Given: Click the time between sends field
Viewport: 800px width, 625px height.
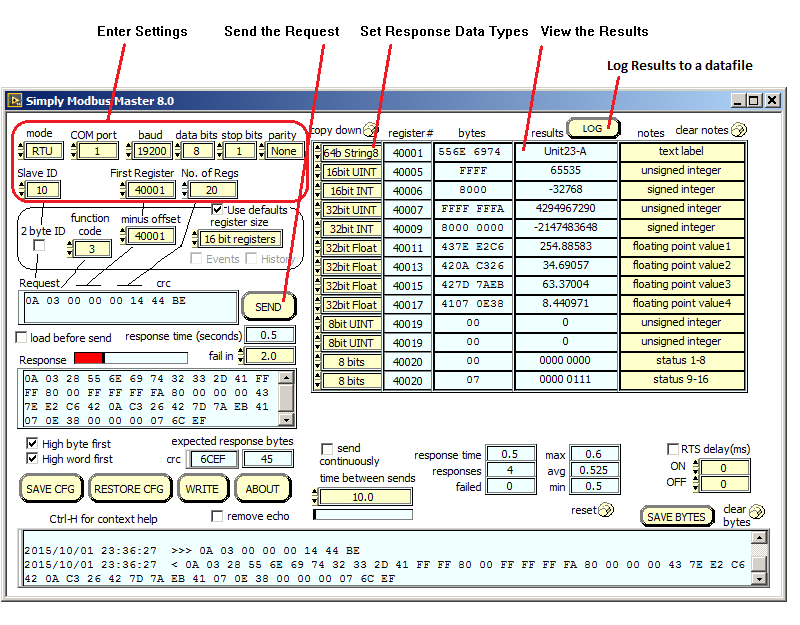Looking at the screenshot, I should tap(363, 497).
